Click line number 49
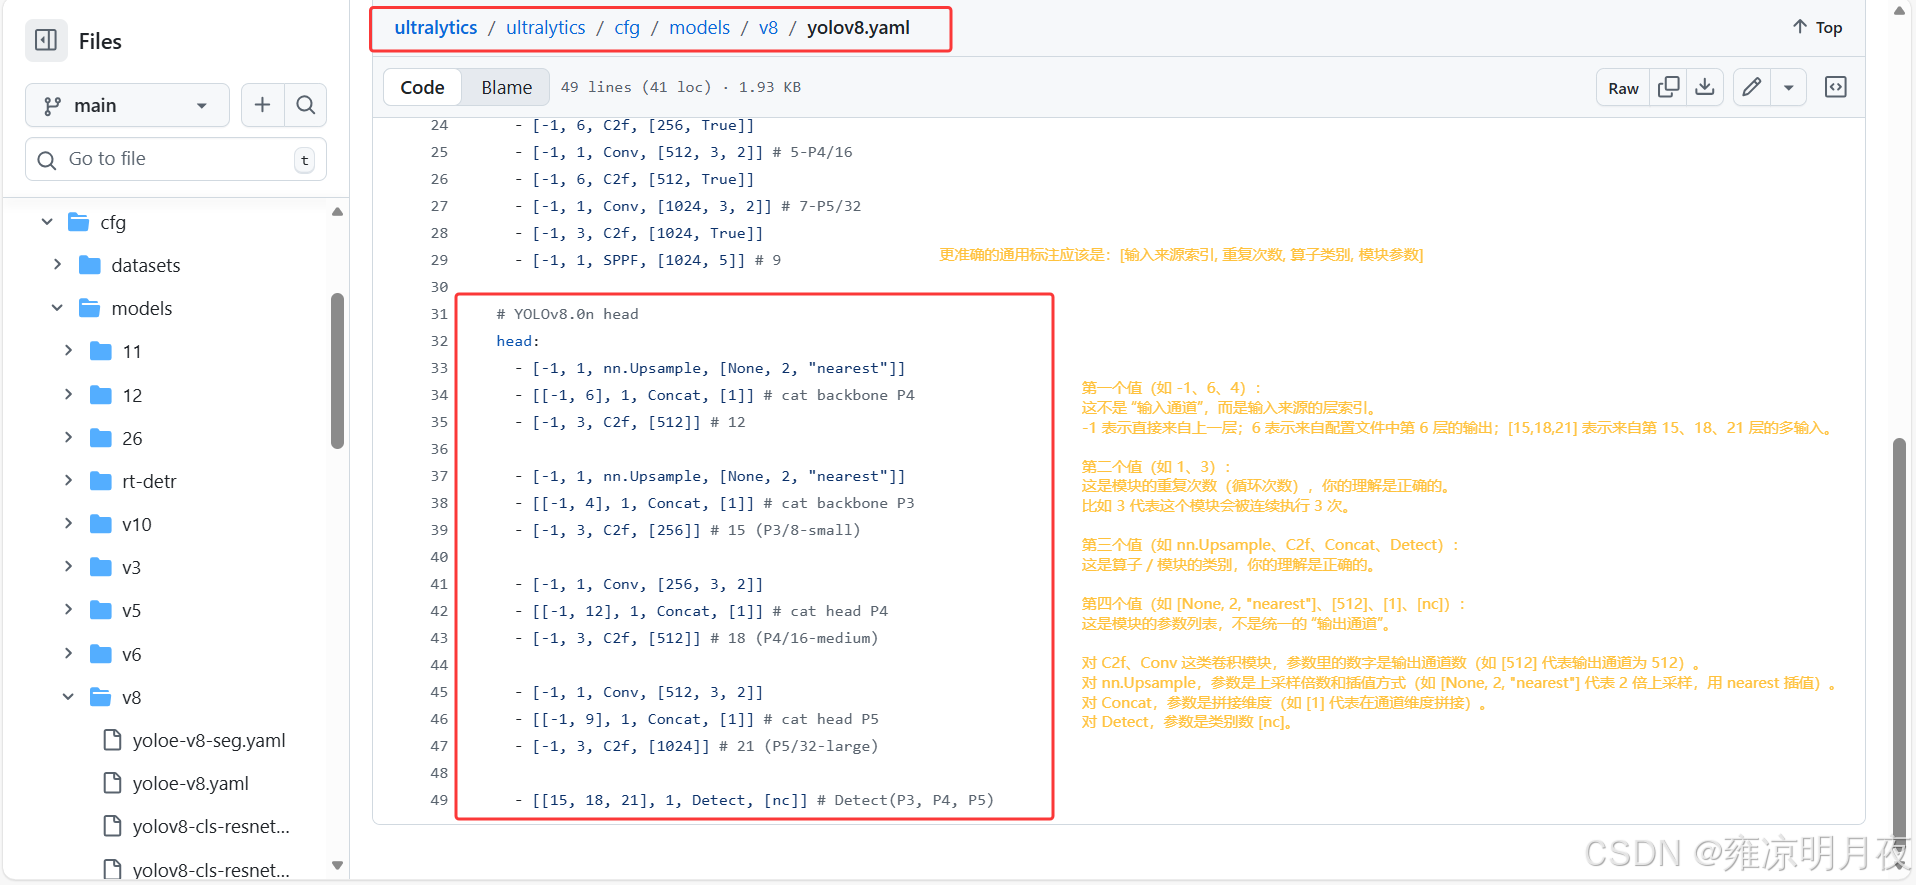Viewport: 1916px width, 885px height. pos(439,800)
